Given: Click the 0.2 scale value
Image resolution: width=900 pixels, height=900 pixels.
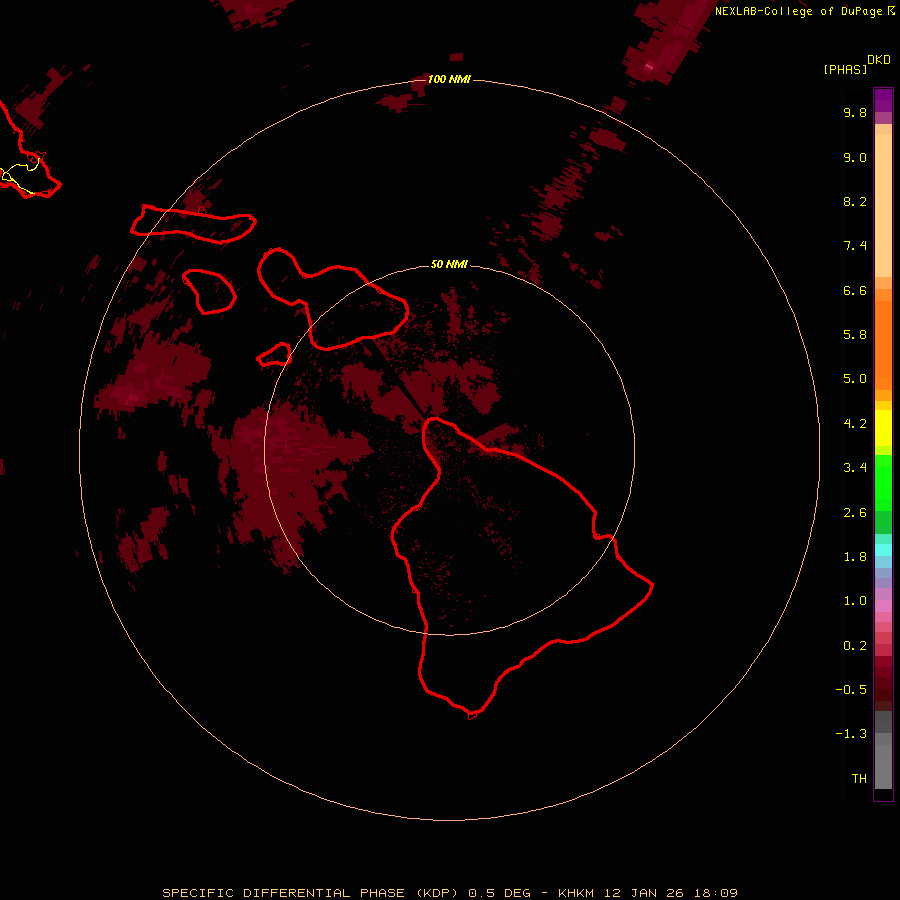Looking at the screenshot, I should point(855,646).
